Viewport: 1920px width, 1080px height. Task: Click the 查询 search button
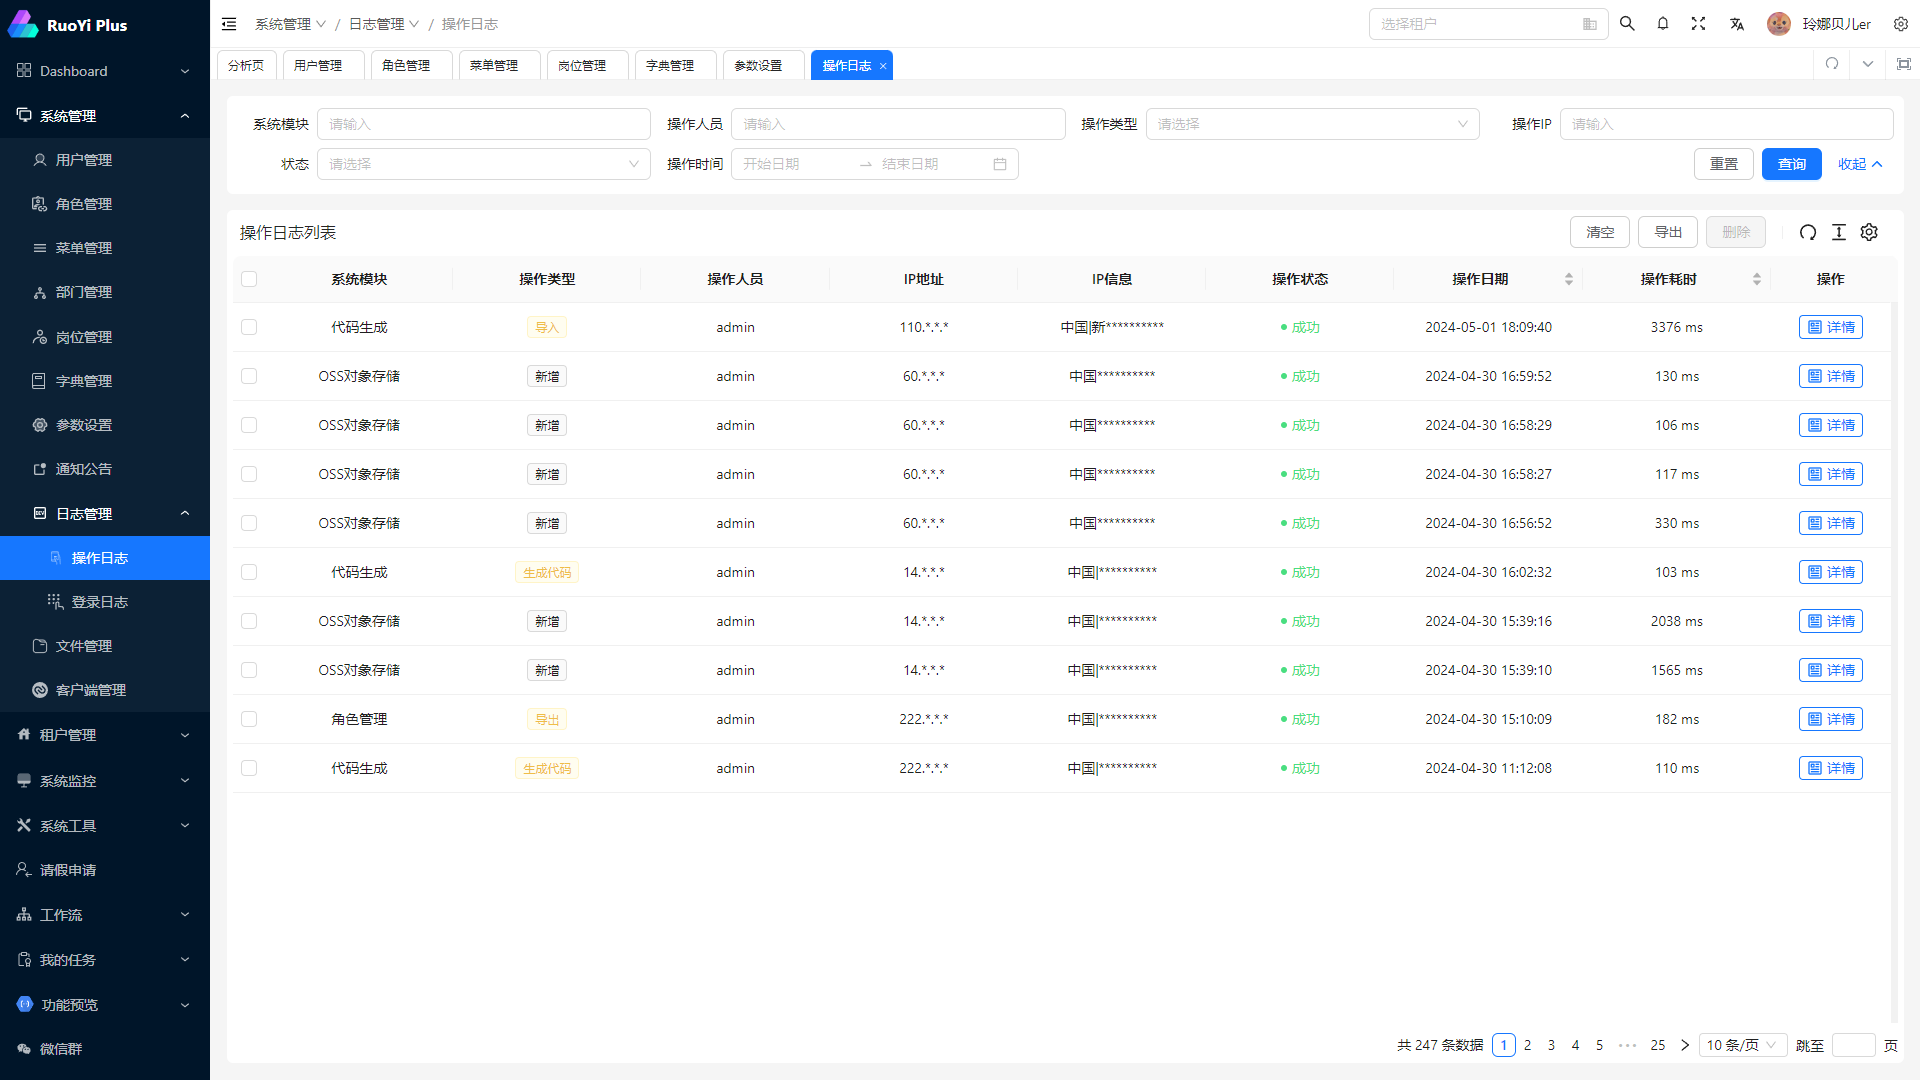pos(1792,164)
